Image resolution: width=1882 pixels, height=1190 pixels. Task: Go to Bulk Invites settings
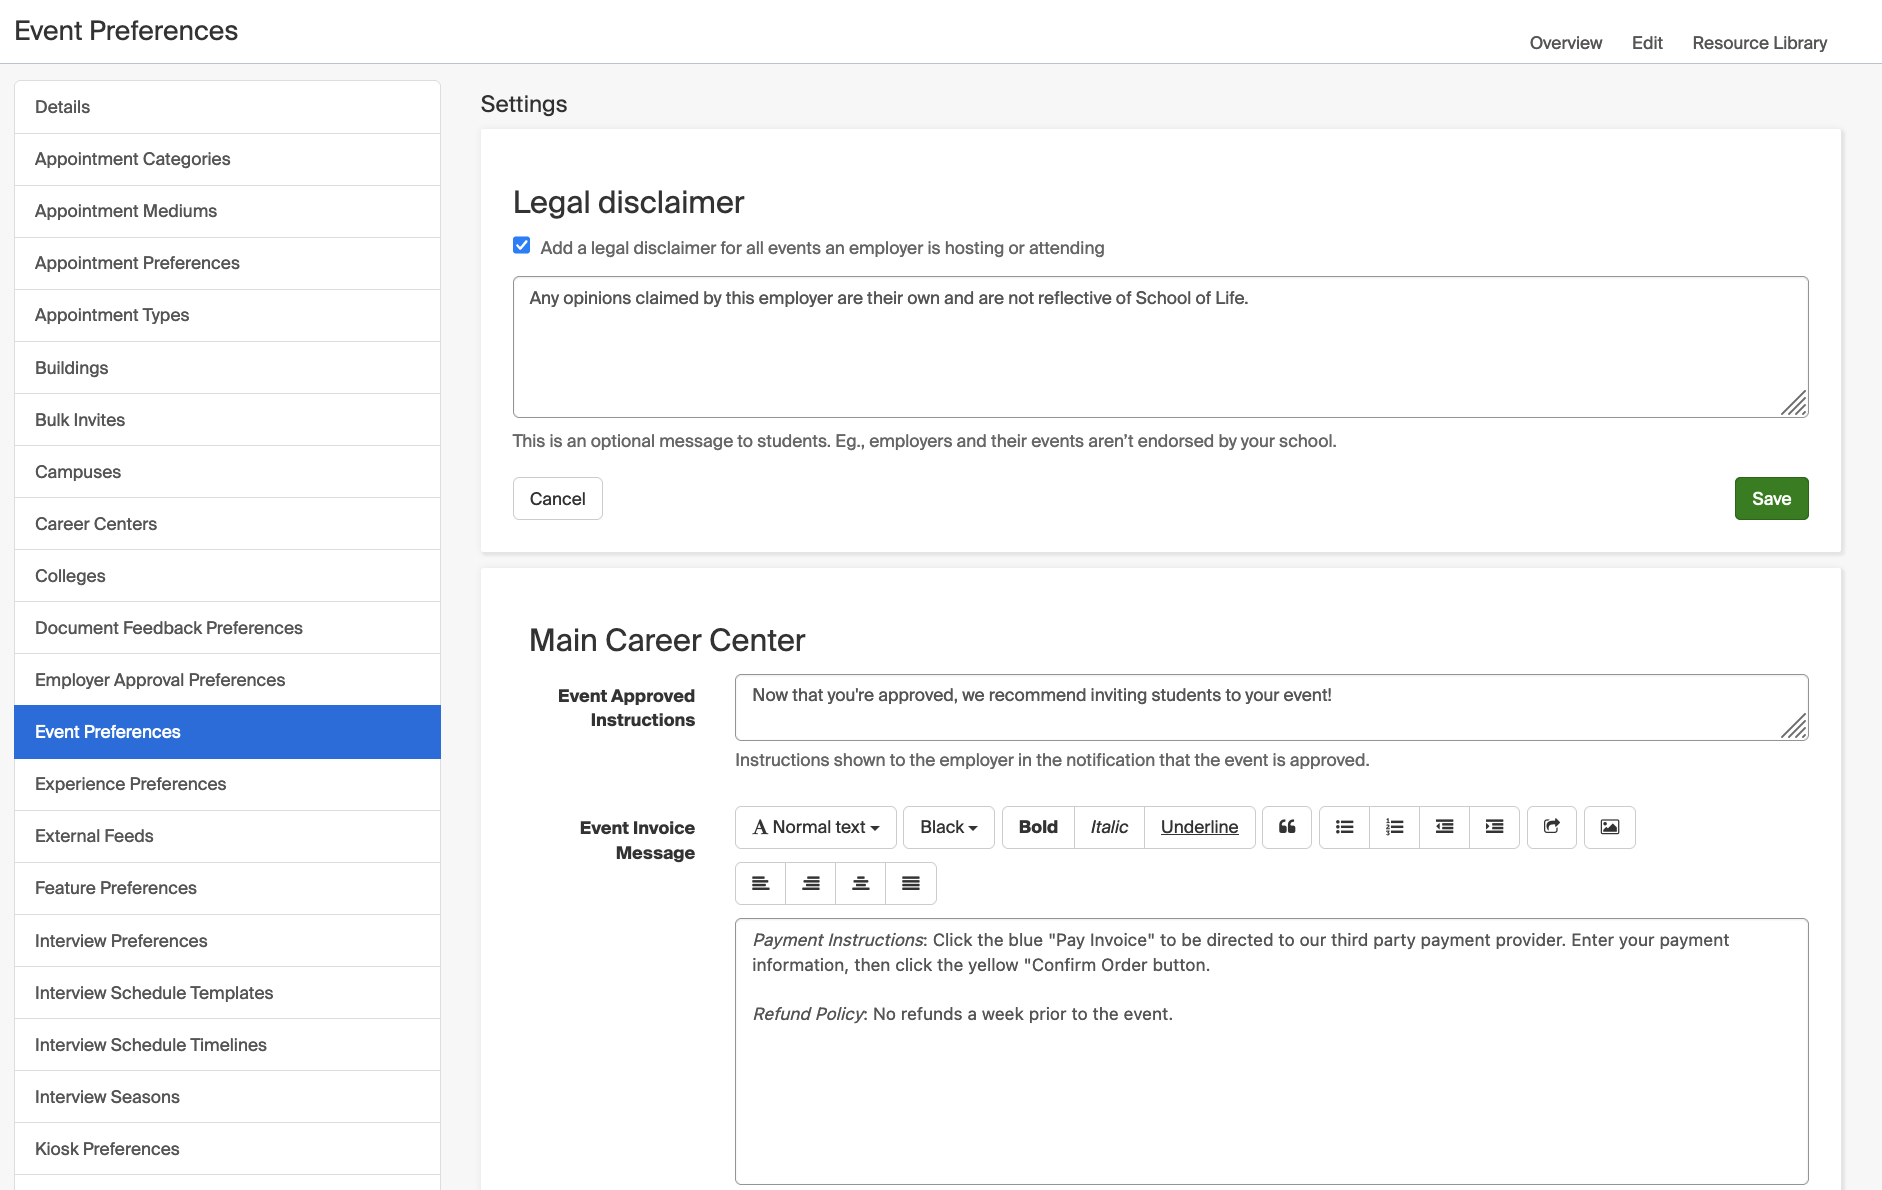pyautogui.click(x=228, y=420)
